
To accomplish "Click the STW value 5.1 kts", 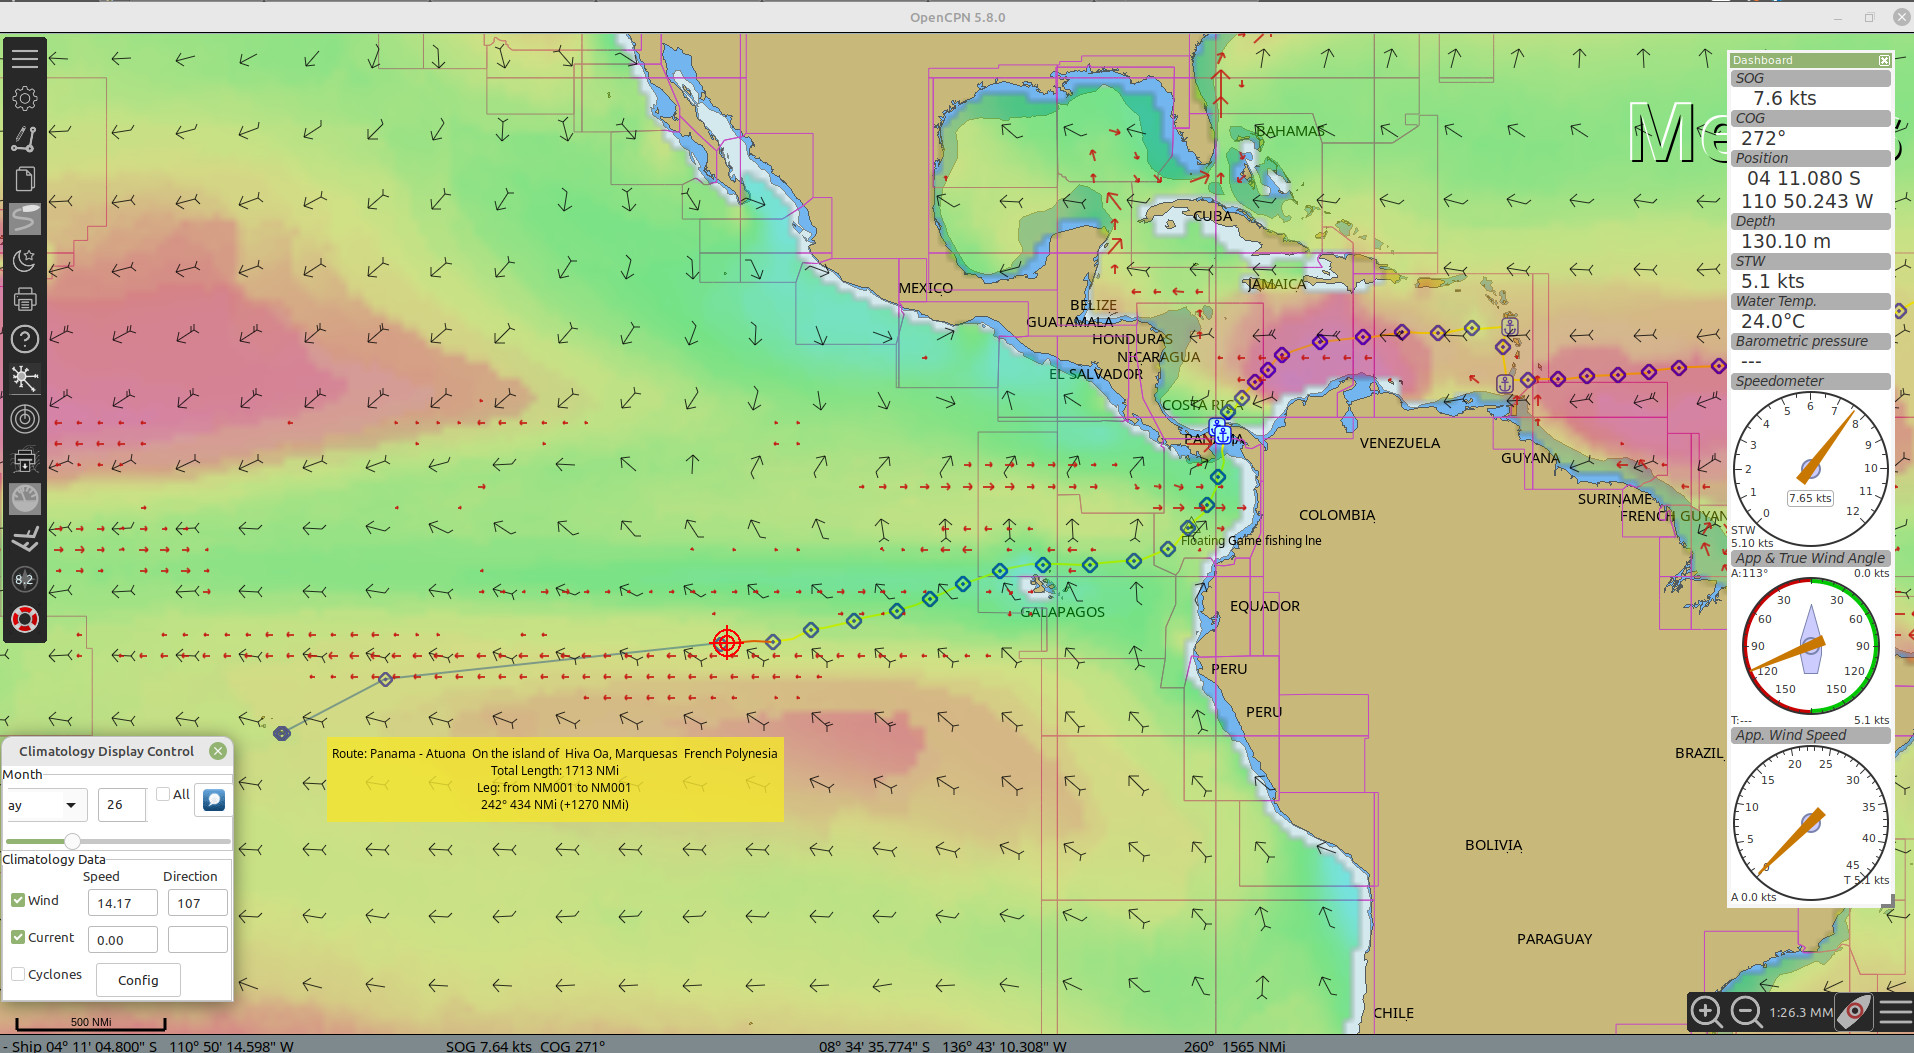I will pyautogui.click(x=1773, y=281).
